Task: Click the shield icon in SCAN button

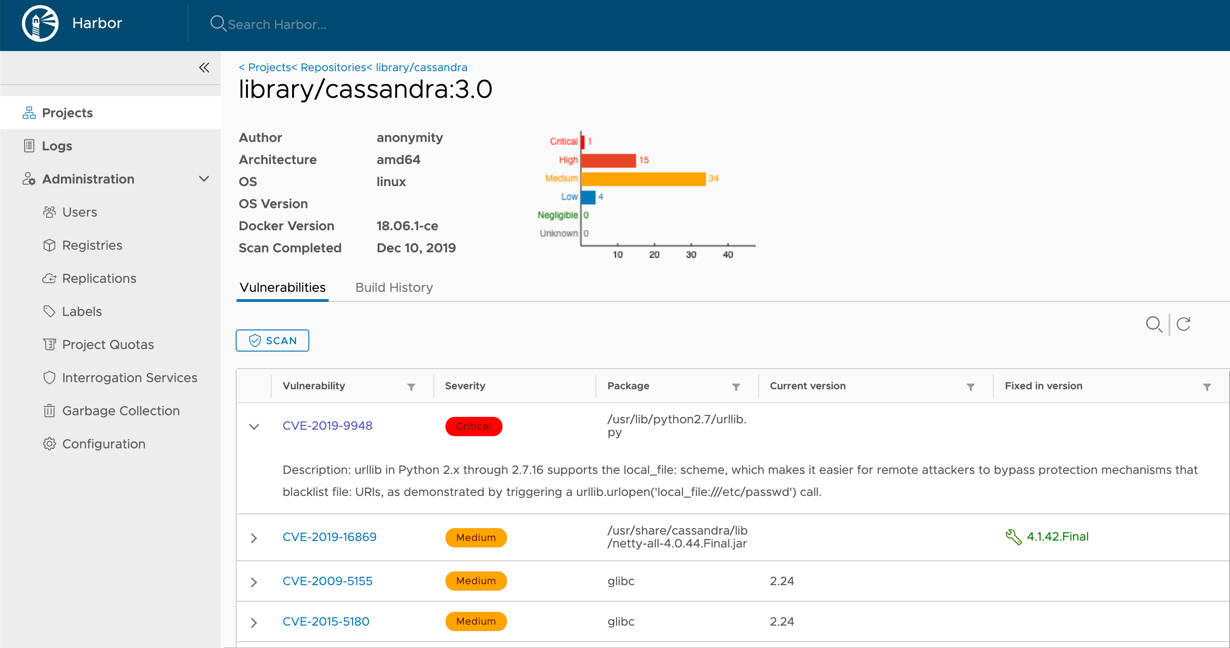Action: 255,341
